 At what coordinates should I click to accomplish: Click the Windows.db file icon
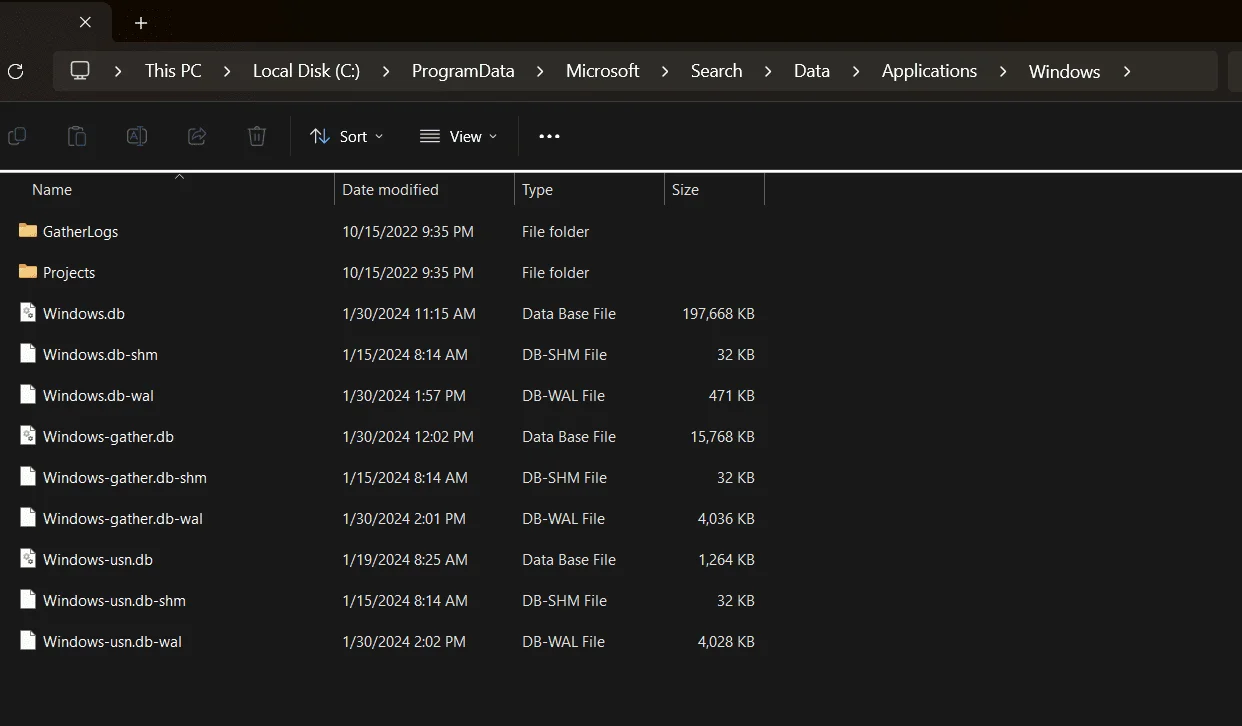coord(28,312)
